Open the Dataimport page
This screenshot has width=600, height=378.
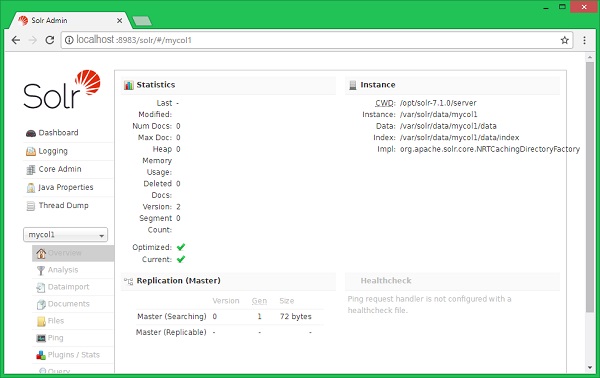[x=68, y=287]
